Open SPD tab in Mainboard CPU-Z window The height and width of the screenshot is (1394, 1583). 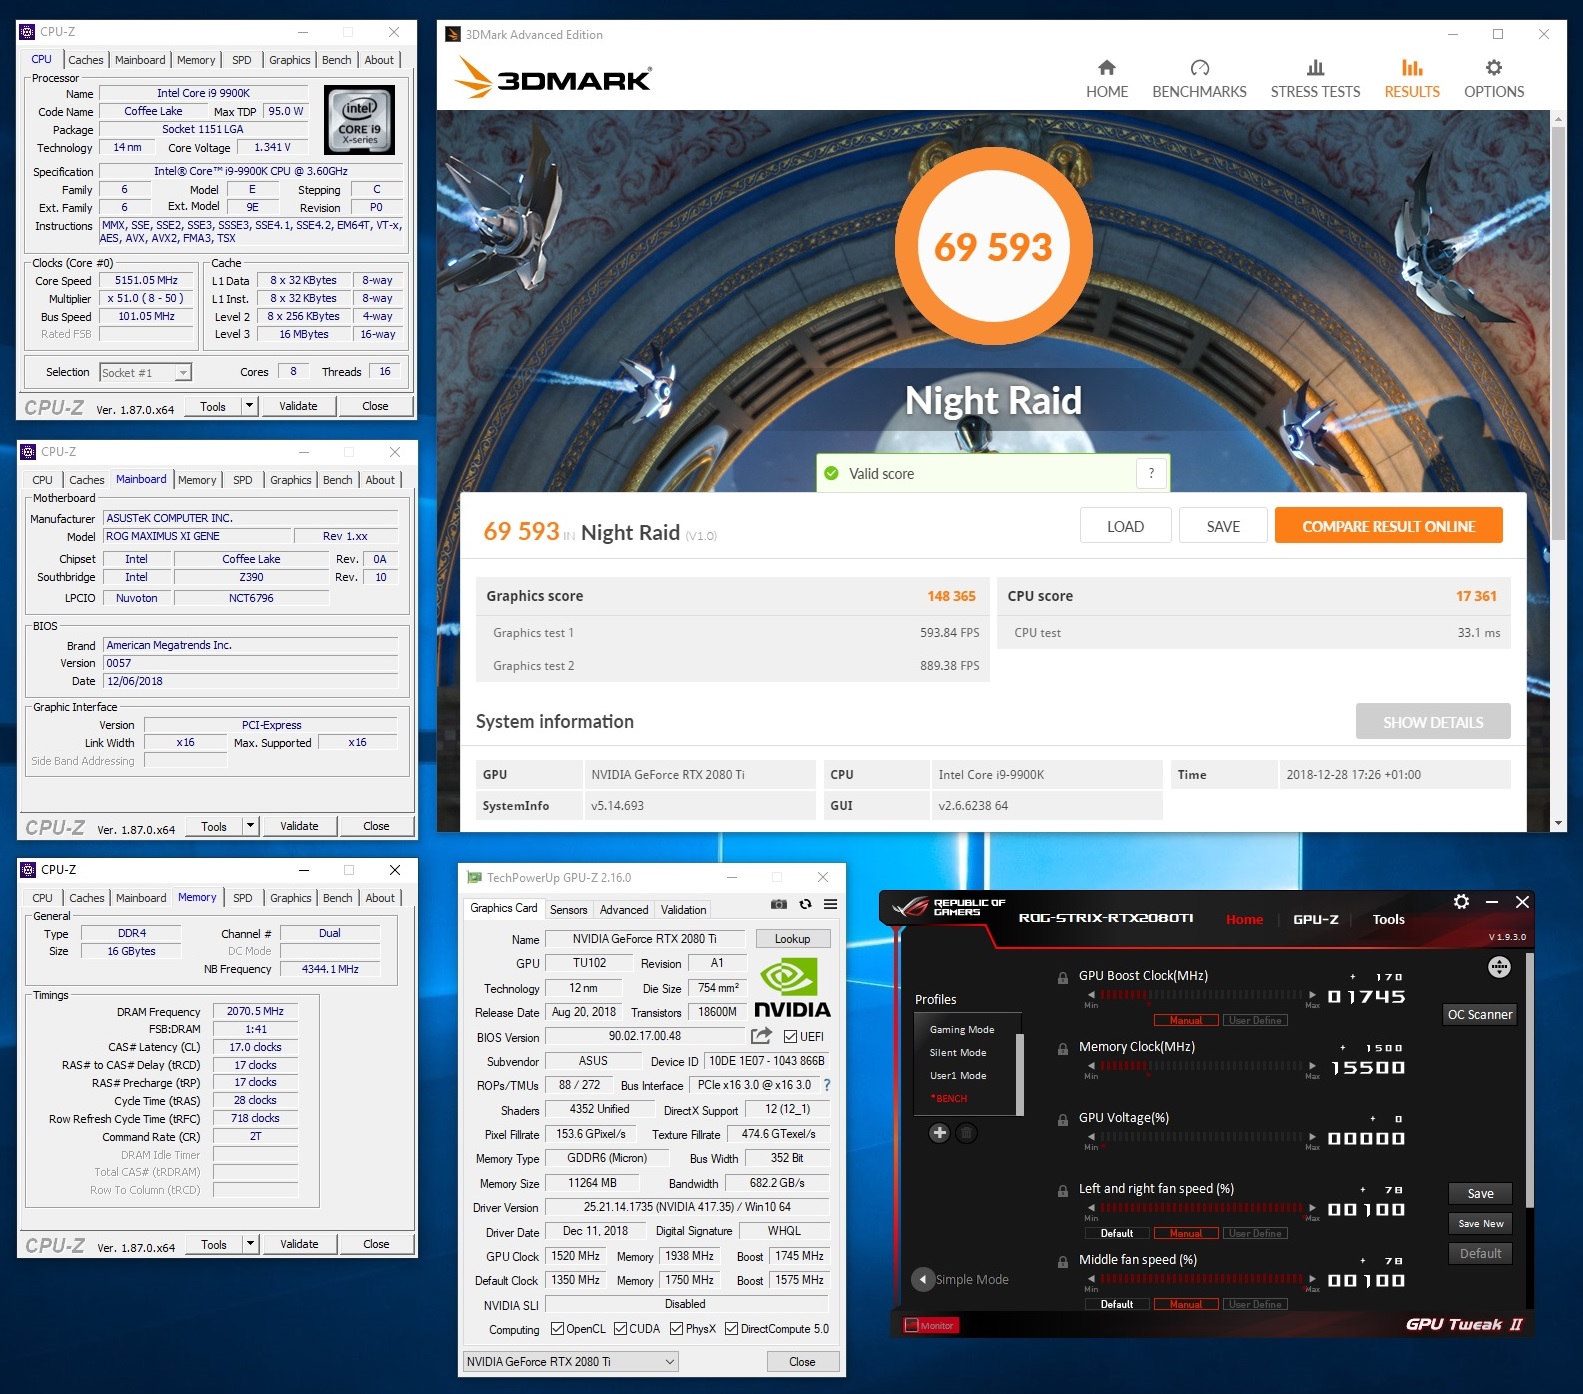pos(243,480)
